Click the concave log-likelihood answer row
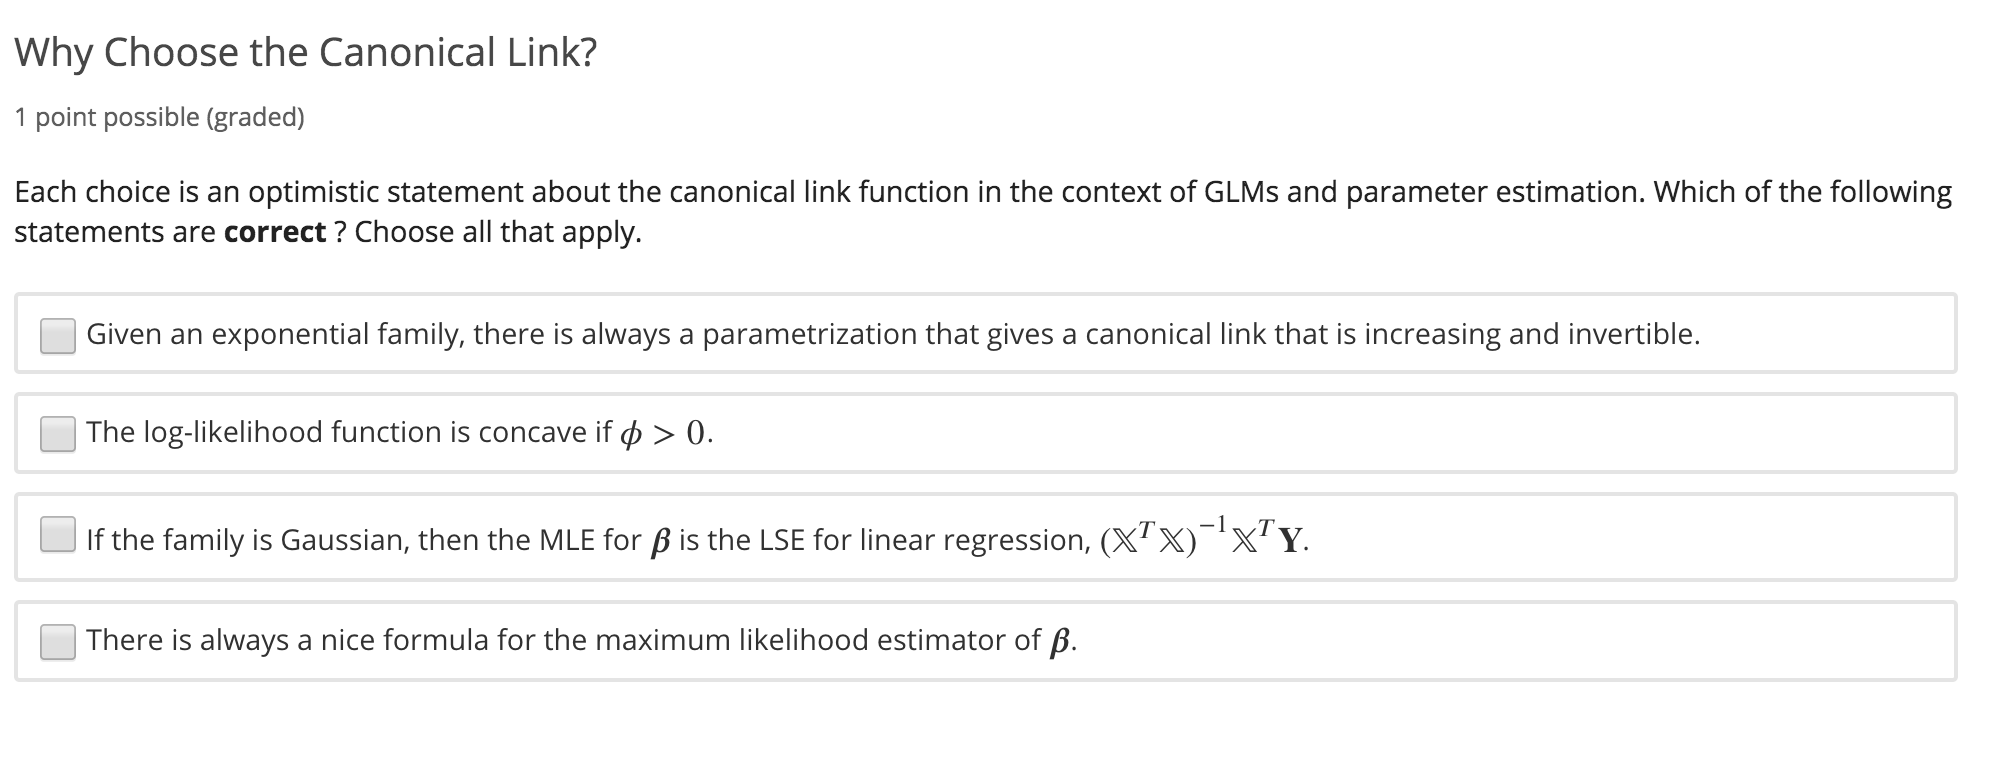 pyautogui.click(x=400, y=434)
